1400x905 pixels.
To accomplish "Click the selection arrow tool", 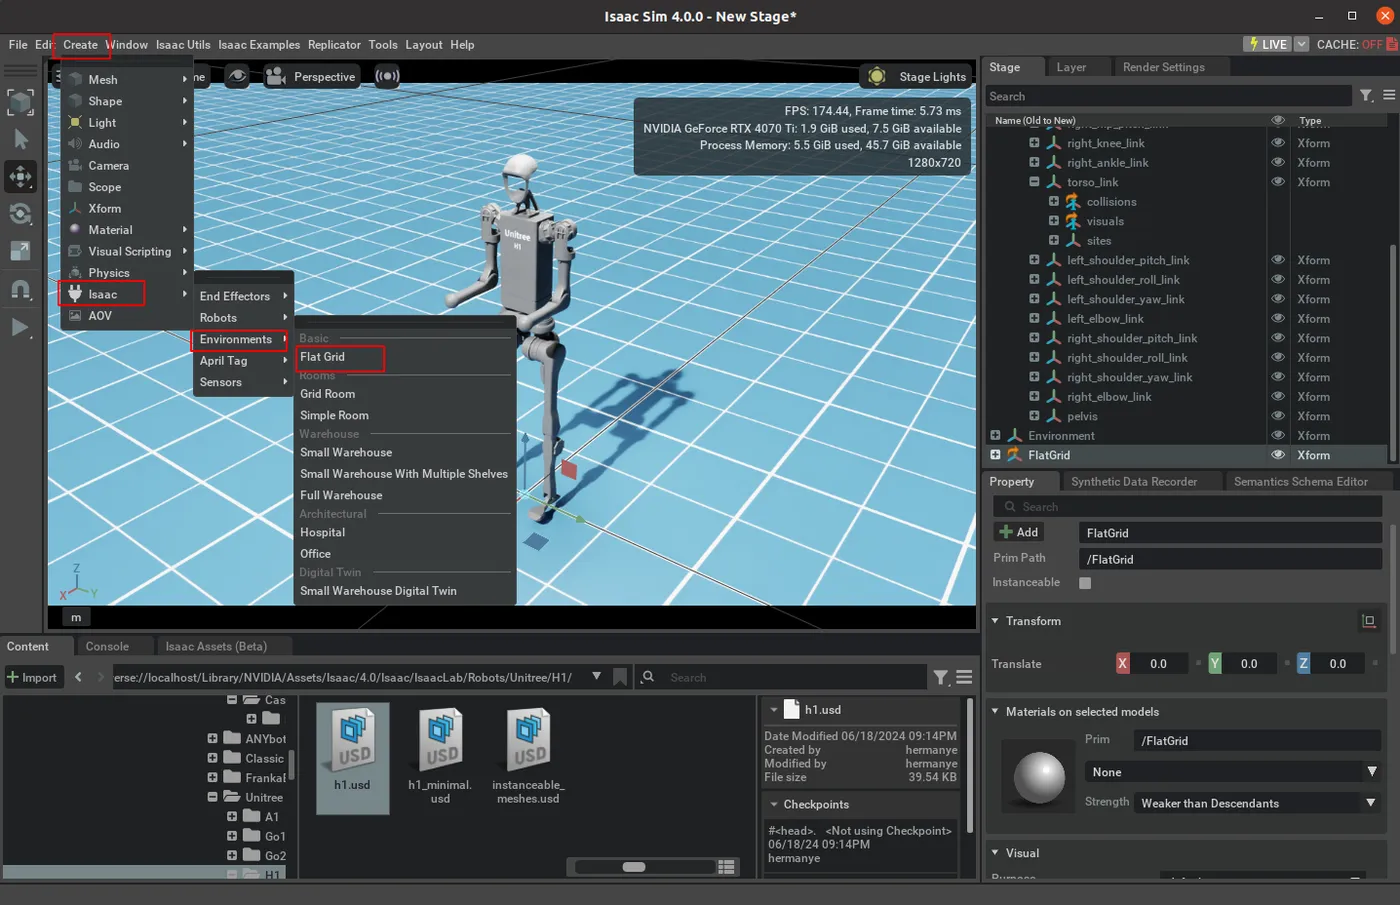I will pyautogui.click(x=20, y=139).
